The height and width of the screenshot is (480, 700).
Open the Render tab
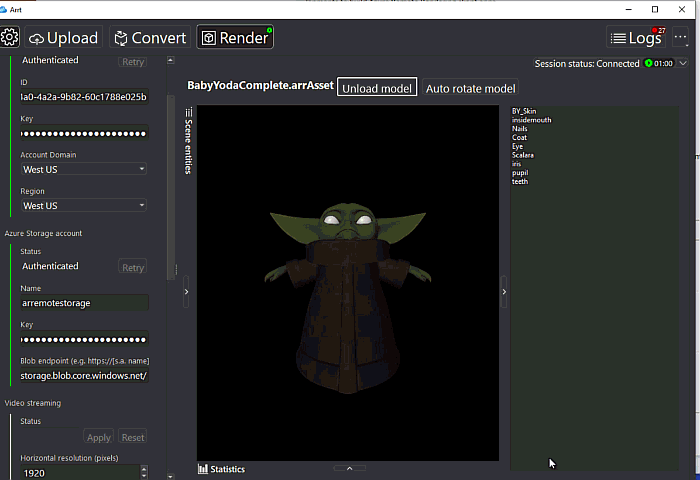(x=235, y=38)
